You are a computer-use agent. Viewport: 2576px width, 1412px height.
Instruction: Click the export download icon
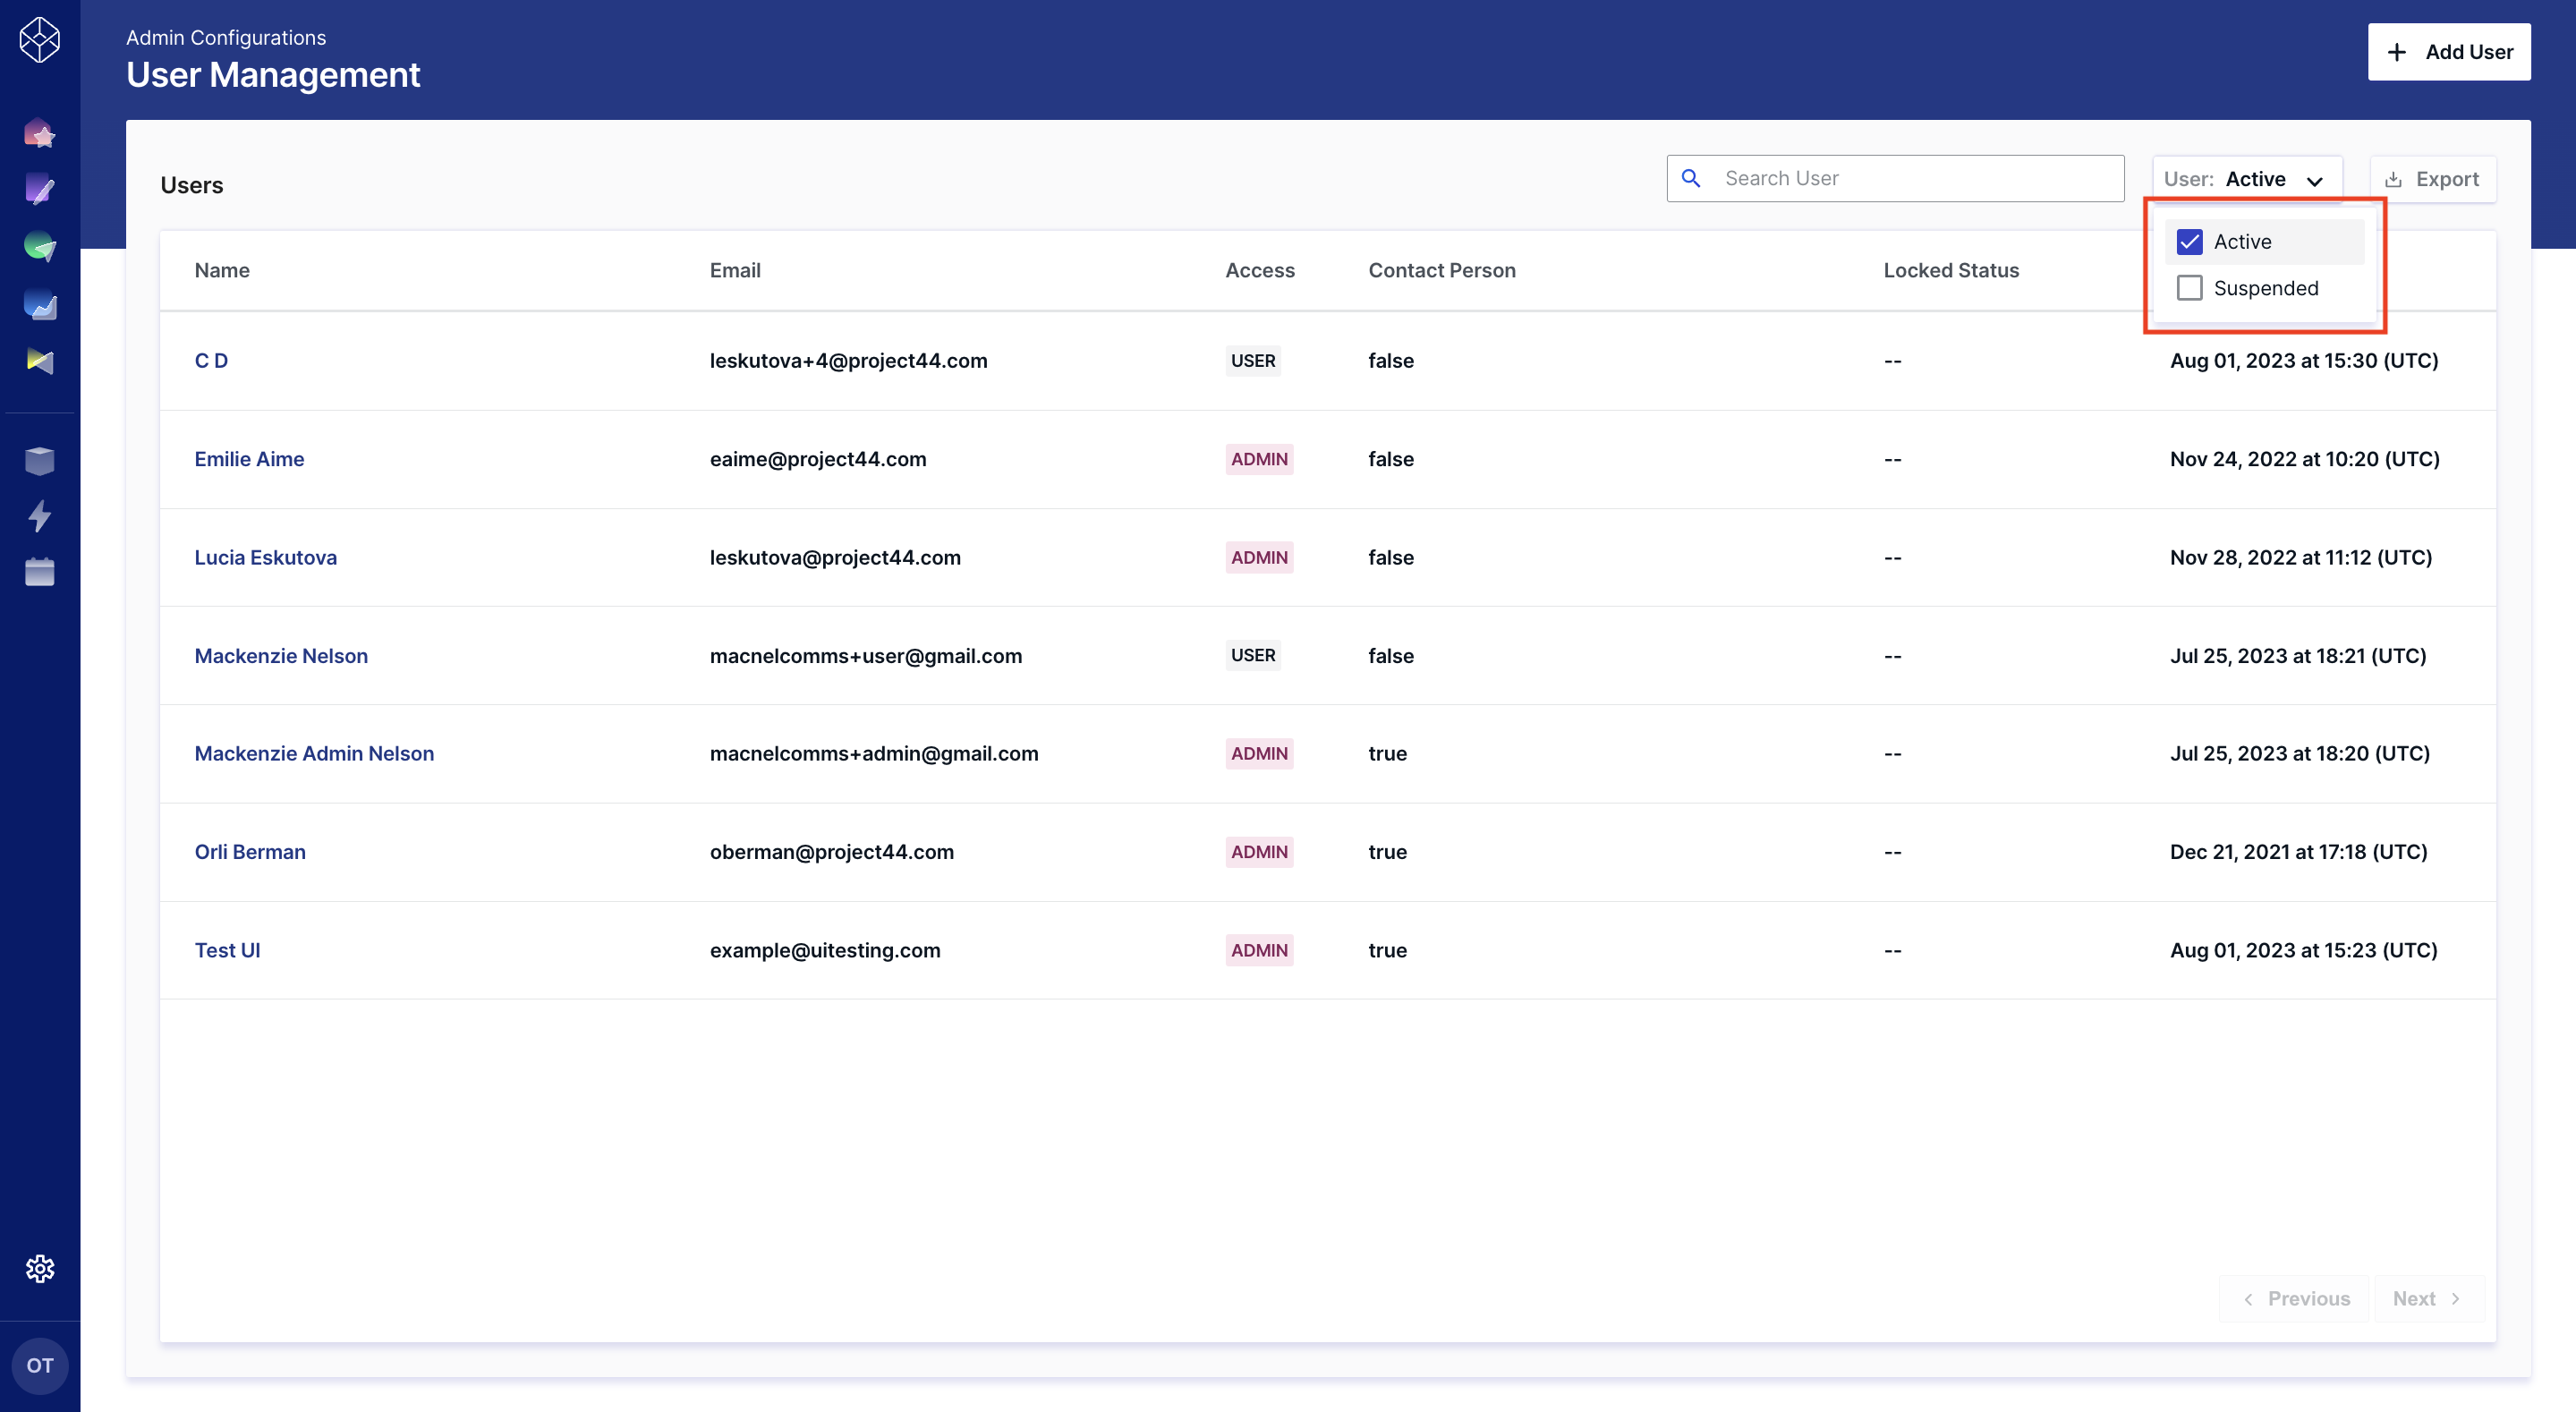(x=2393, y=180)
